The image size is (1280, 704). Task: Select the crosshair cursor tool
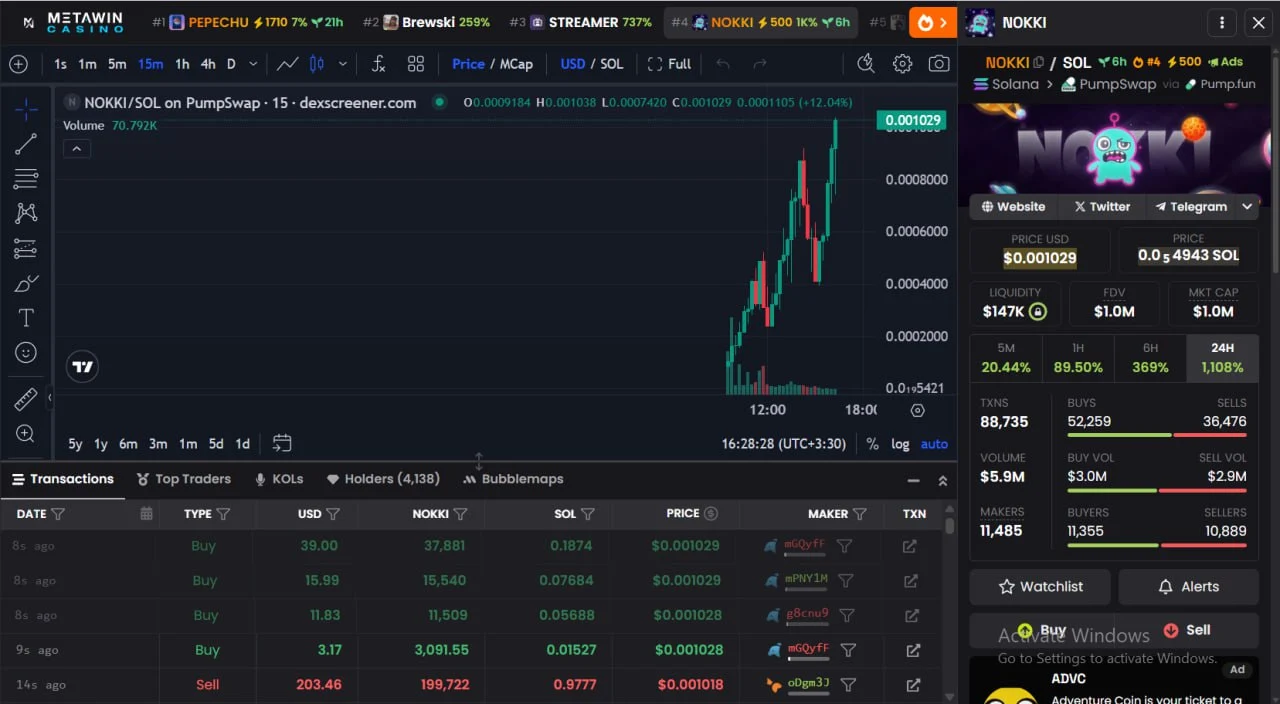tap(26, 108)
